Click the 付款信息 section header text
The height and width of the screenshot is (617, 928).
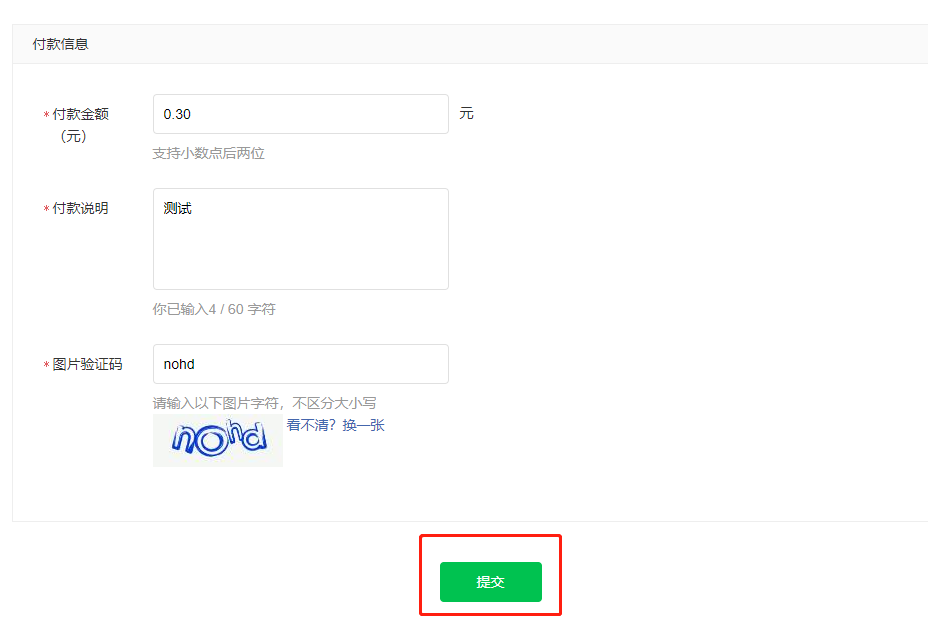tap(60, 44)
